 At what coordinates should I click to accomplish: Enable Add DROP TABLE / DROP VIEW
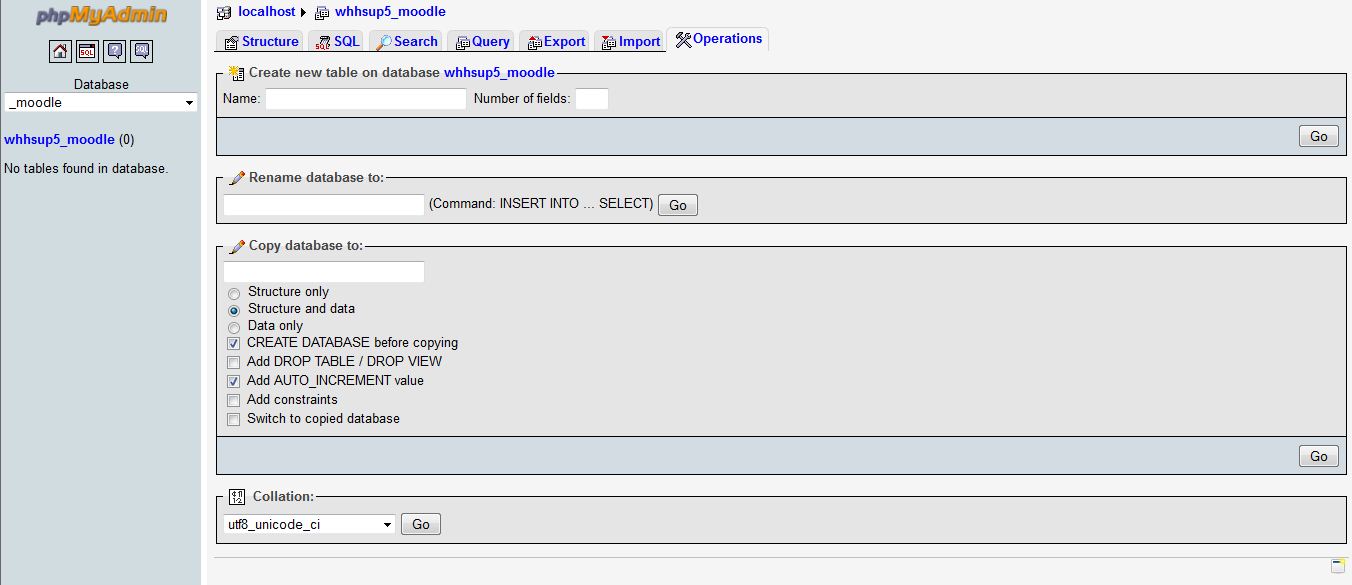[x=234, y=362]
